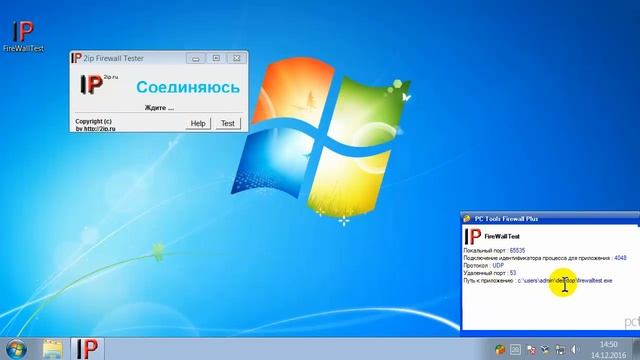Click the firewalltest.exe application path
The image size is (640, 360).
tap(565, 280)
